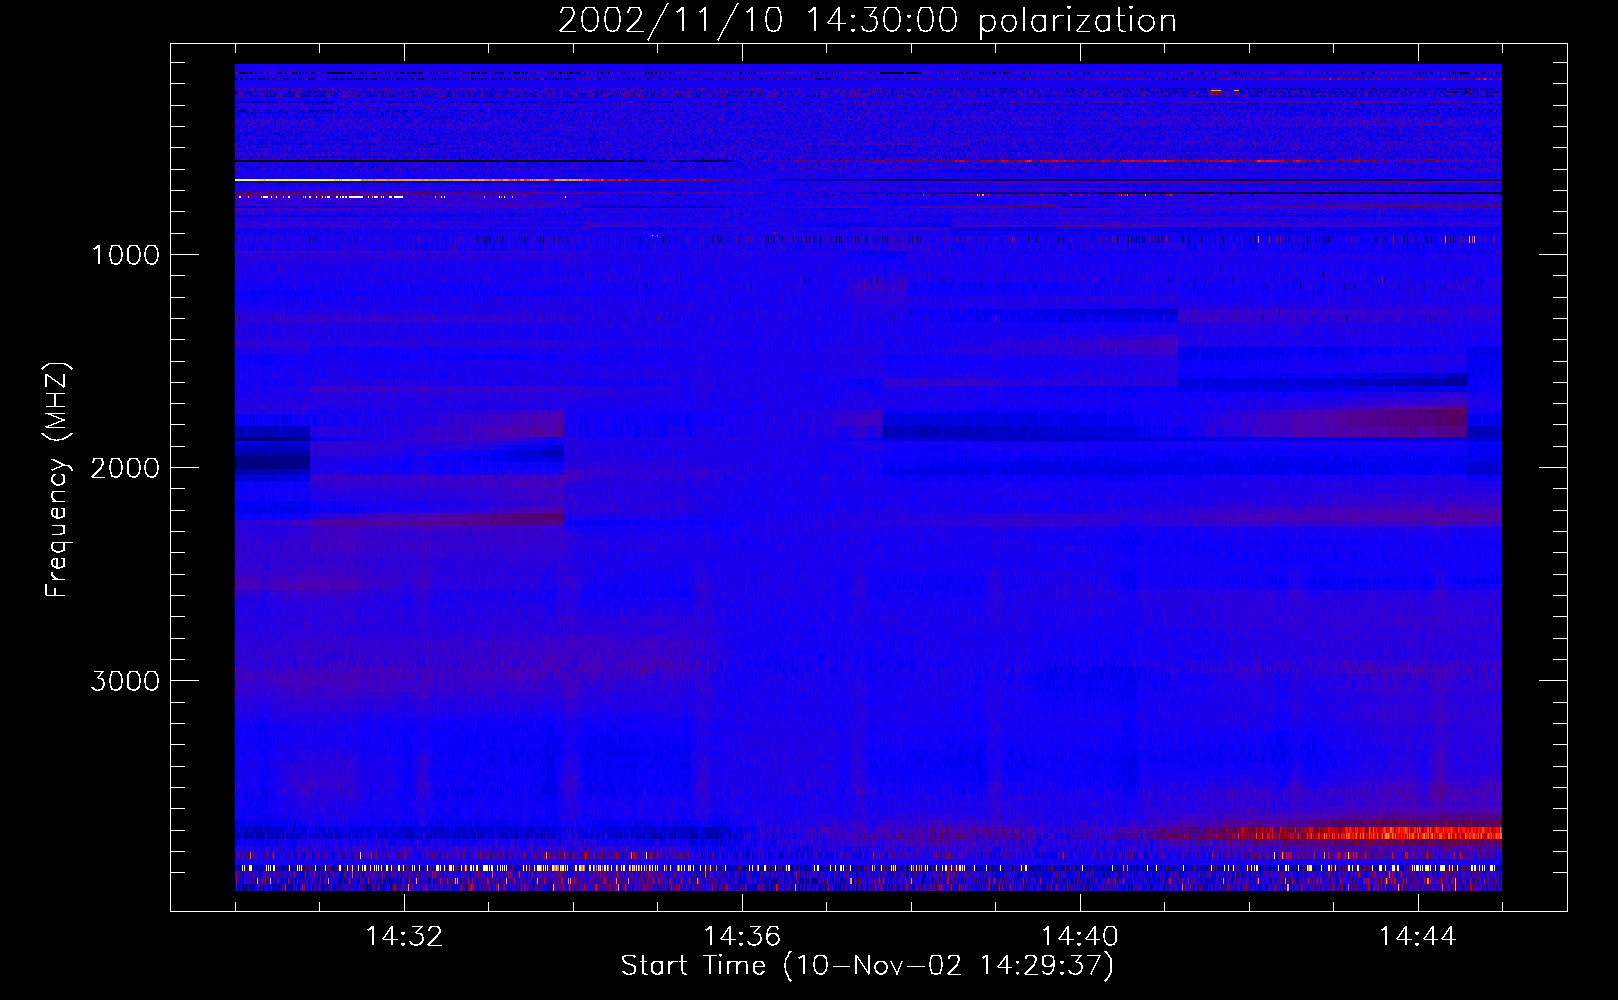
Task: Click the 2000 frequency tick label
Action: click(x=125, y=468)
